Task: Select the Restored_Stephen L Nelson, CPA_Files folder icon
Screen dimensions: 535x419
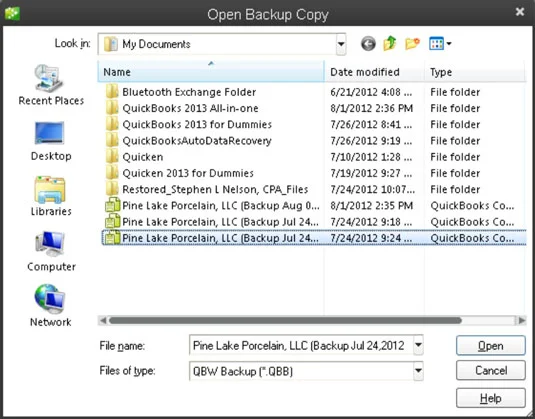Action: point(112,189)
